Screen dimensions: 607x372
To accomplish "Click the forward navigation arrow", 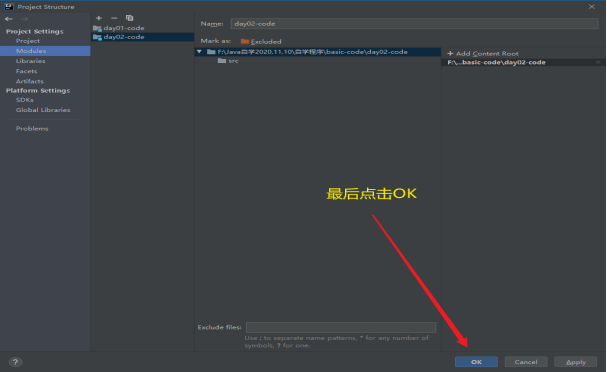I will (24, 19).
